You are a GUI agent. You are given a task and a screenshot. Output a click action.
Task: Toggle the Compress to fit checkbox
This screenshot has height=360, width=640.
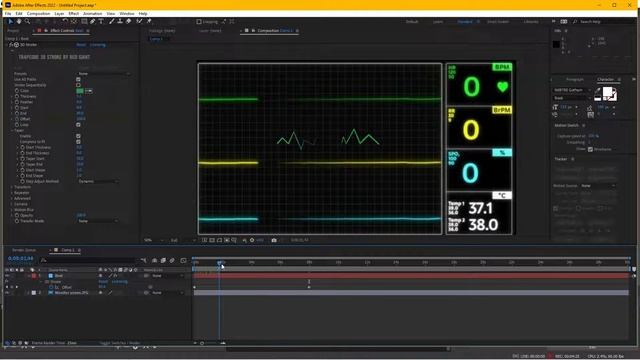click(78, 142)
